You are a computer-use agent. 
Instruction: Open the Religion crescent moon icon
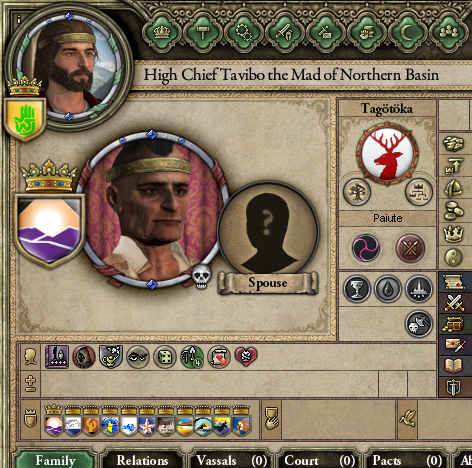[x=406, y=32]
